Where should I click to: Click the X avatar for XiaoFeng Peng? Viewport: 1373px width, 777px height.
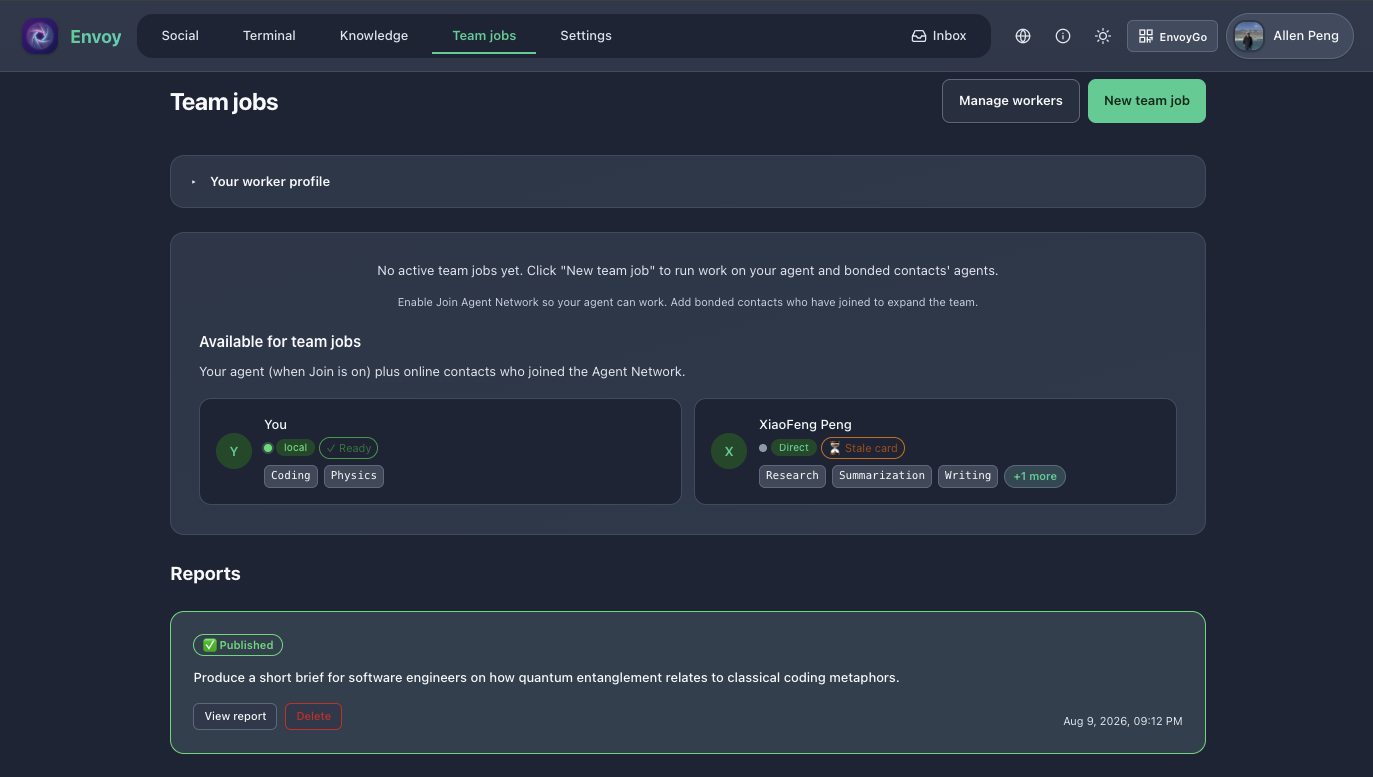[729, 451]
